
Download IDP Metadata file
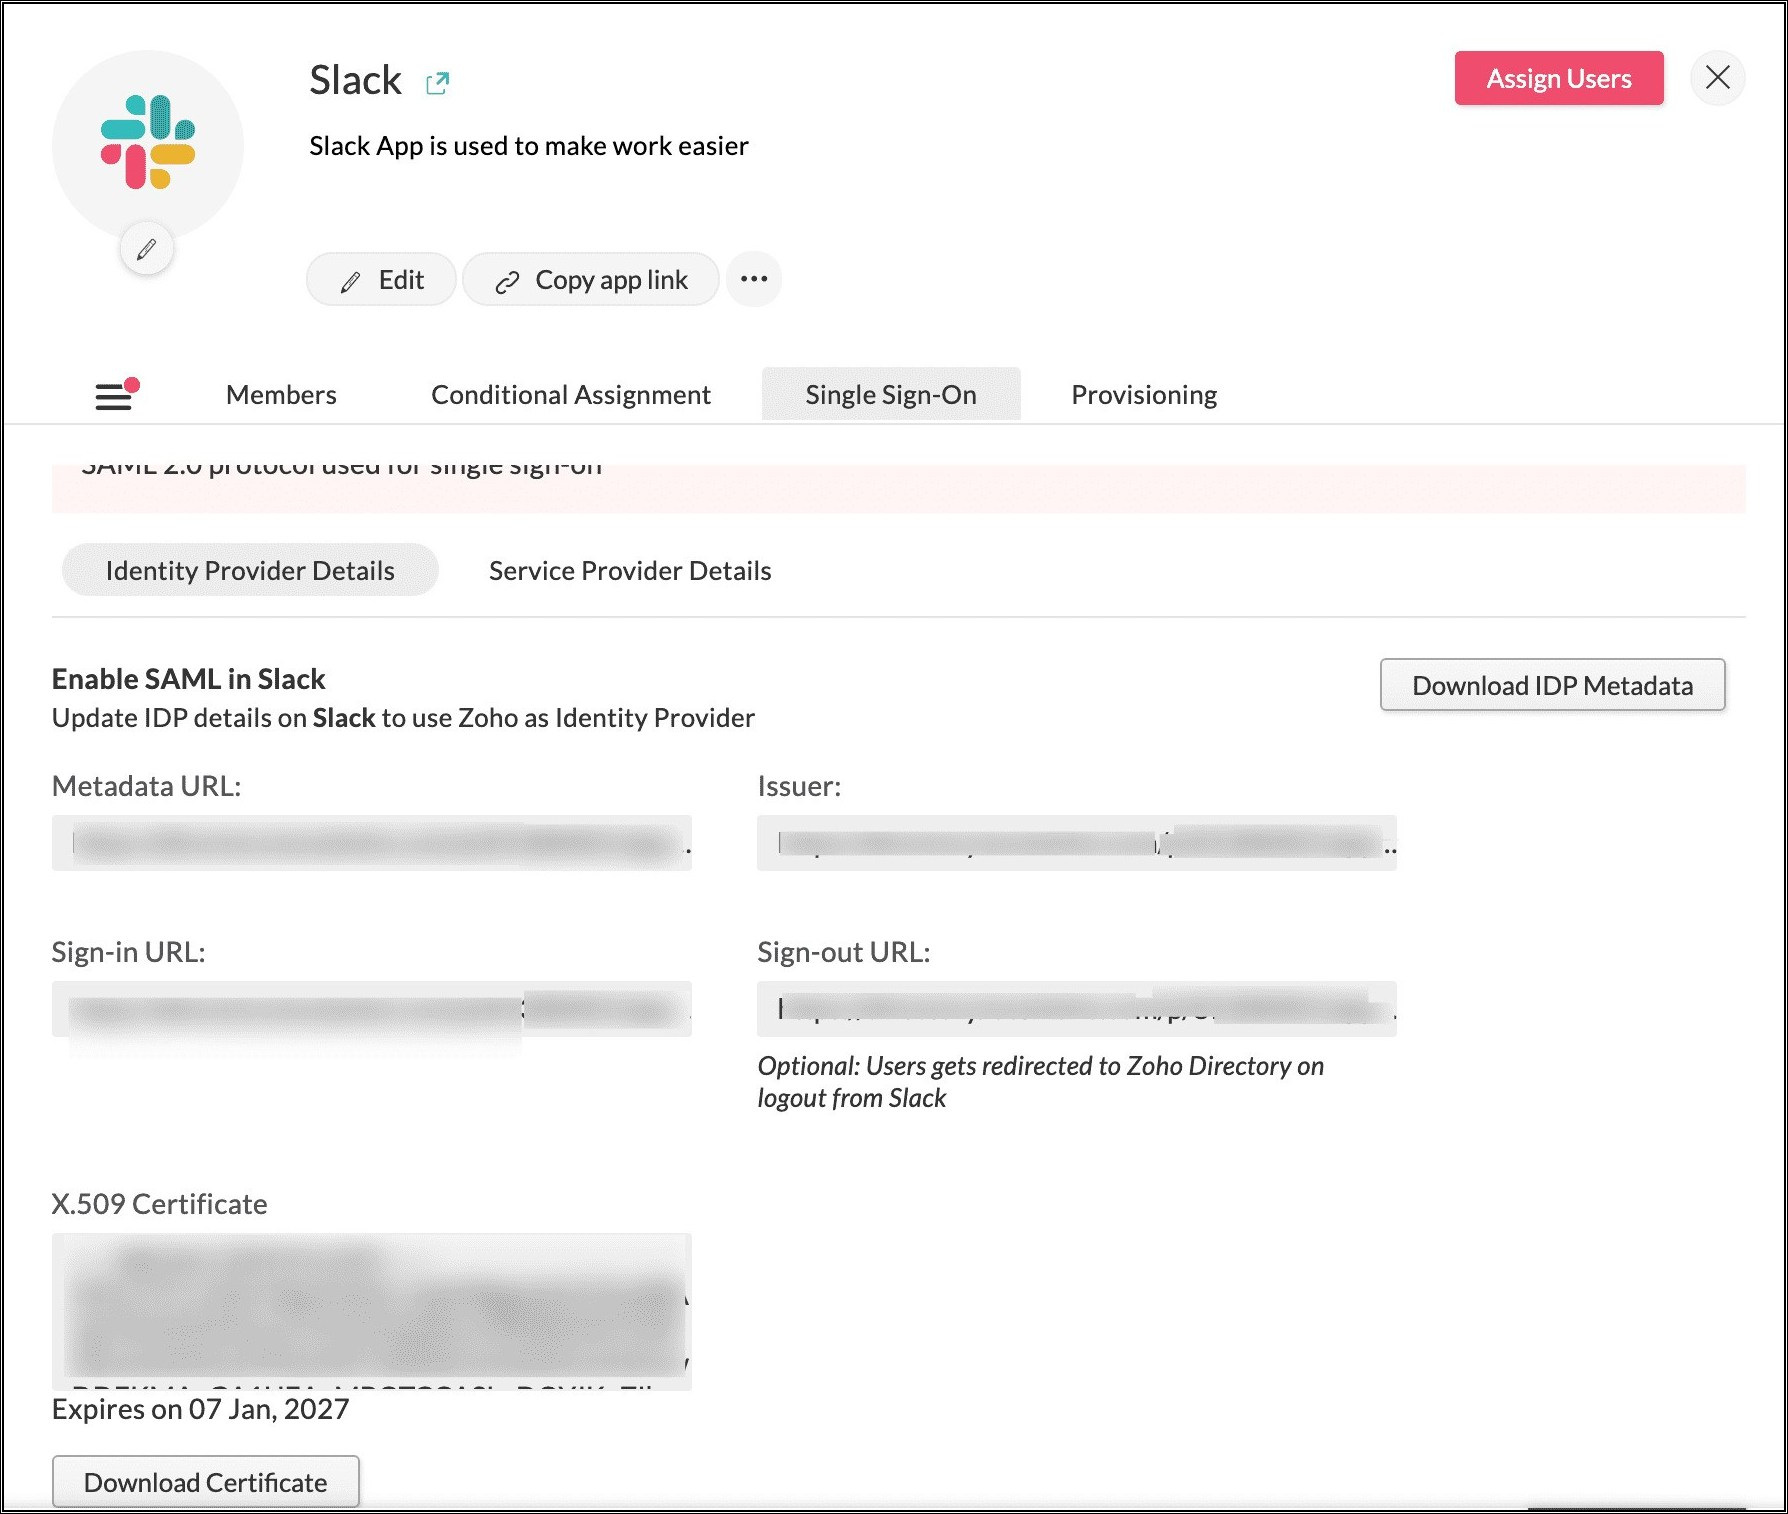click(1552, 685)
